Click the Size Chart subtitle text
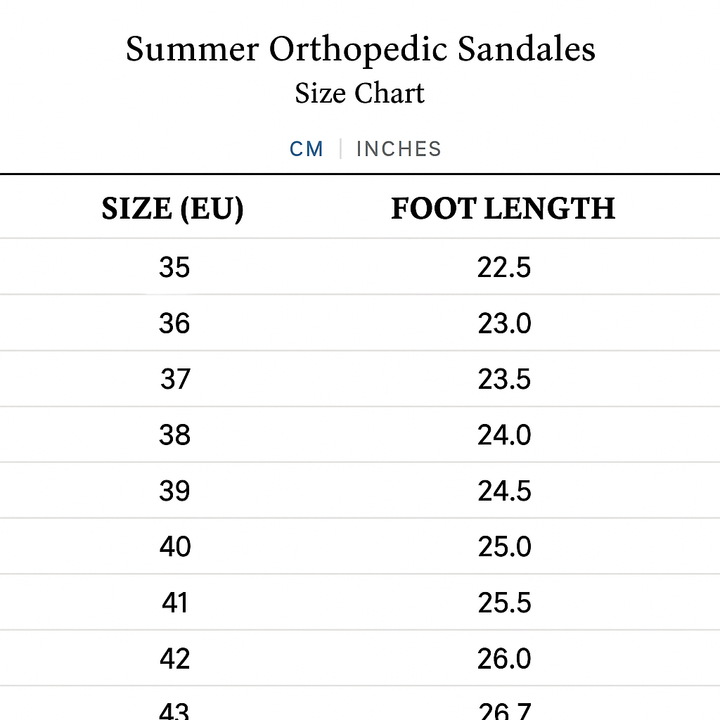The width and height of the screenshot is (720, 720). 360,94
